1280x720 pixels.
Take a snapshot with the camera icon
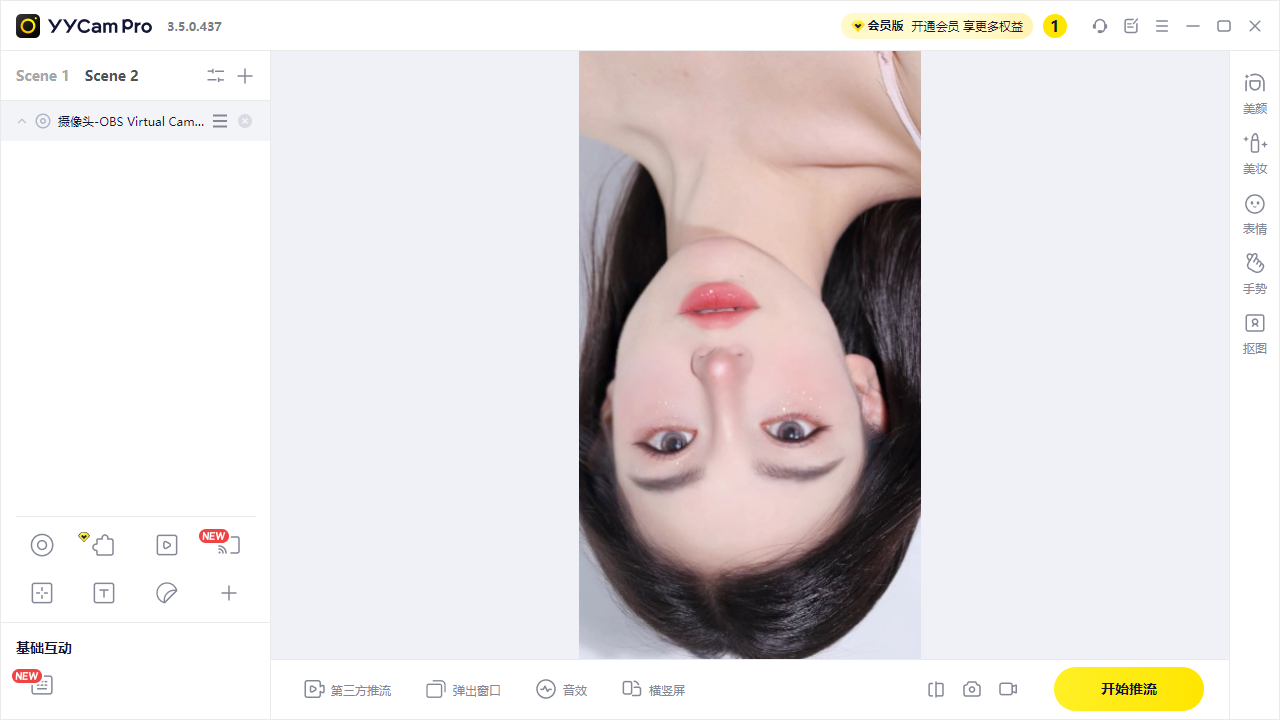click(x=972, y=689)
